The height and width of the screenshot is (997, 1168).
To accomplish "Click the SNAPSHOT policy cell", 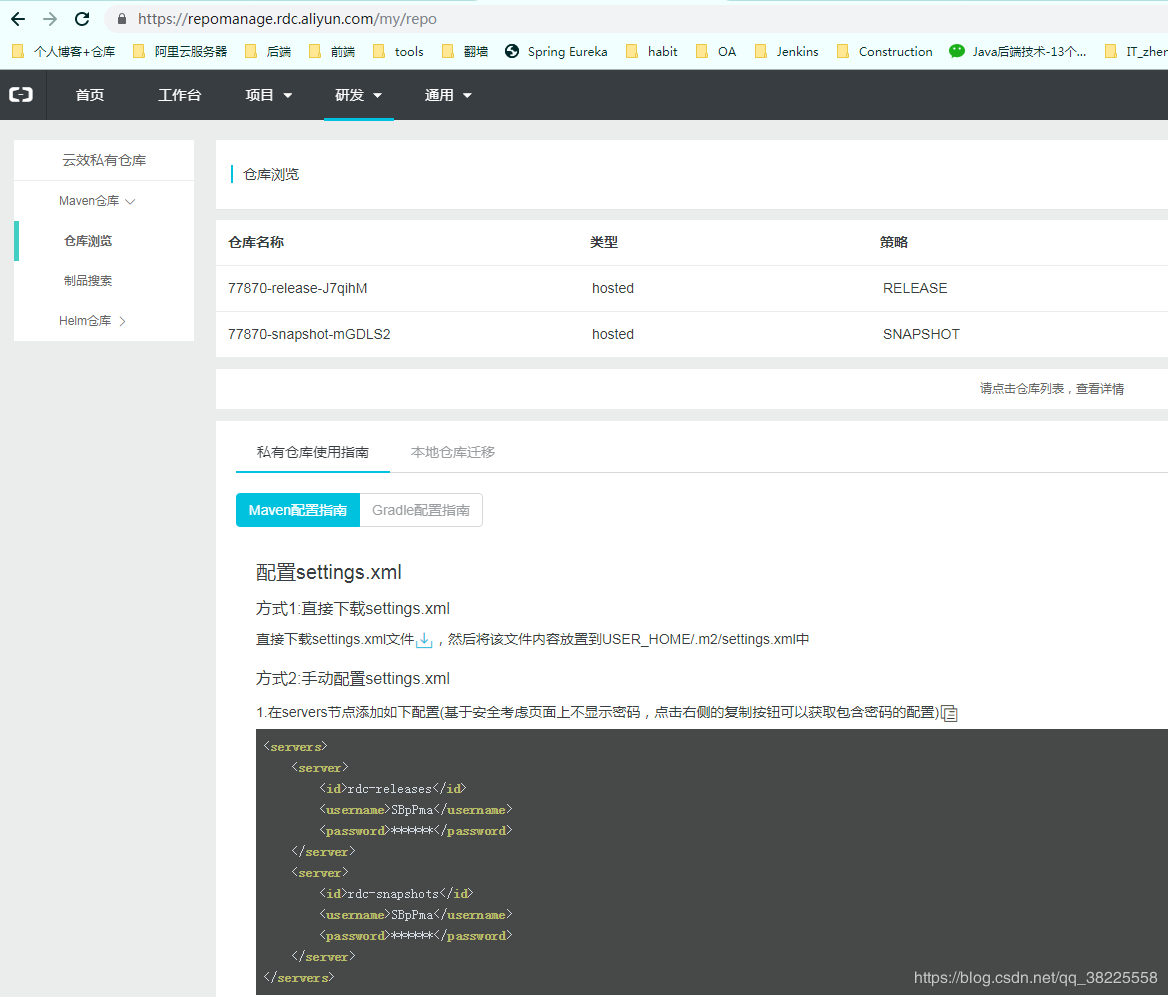I will coord(921,335).
